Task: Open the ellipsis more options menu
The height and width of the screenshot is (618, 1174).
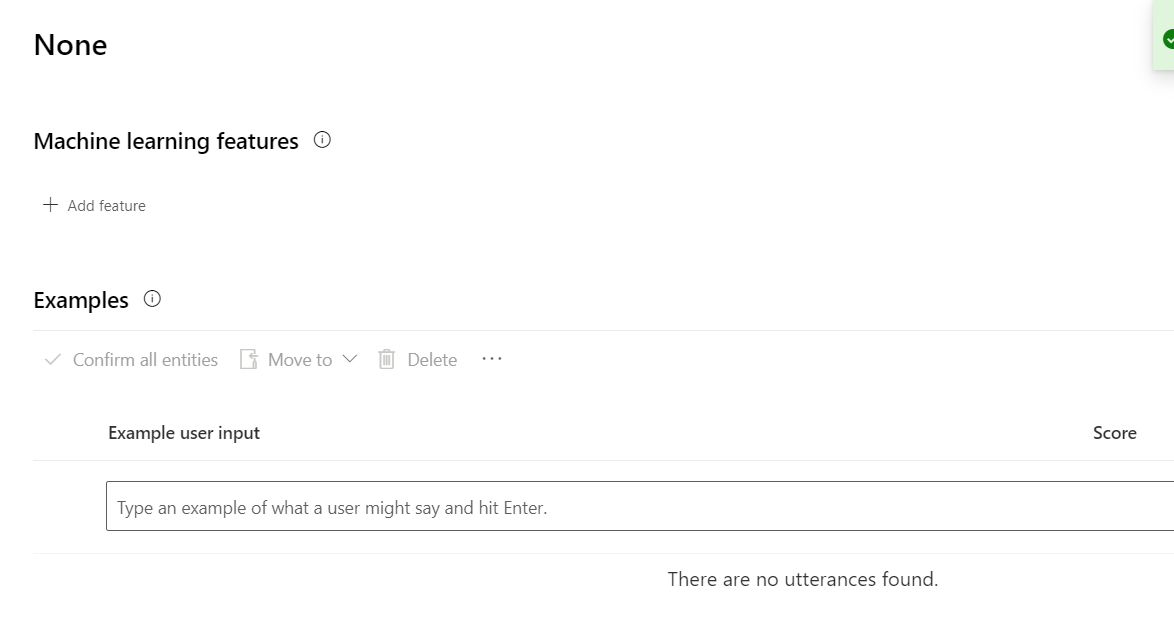Action: (x=492, y=359)
